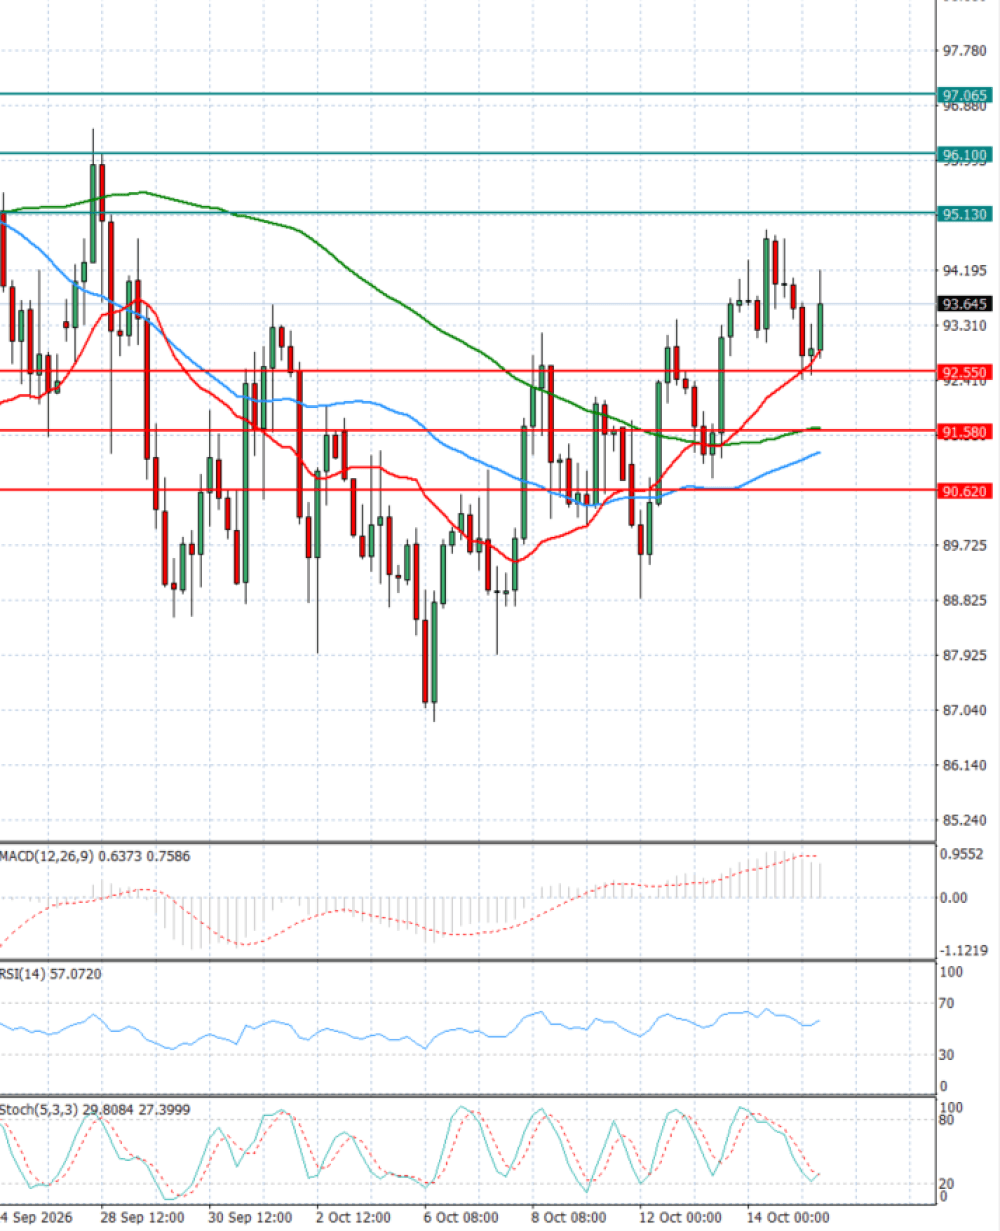The height and width of the screenshot is (1231, 1000).
Task: Click the 93.310 price axis value
Action: coord(966,326)
